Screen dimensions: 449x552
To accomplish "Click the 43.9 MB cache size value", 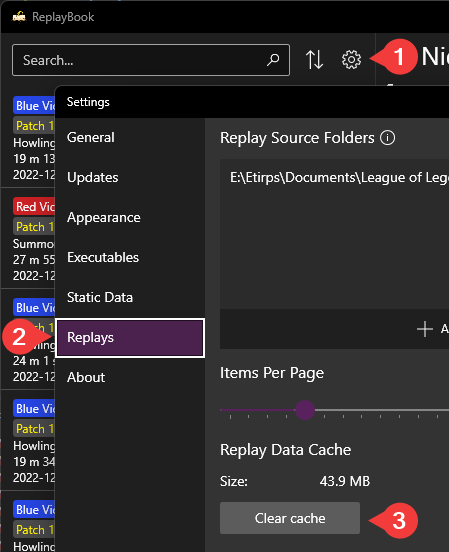I will 345,481.
